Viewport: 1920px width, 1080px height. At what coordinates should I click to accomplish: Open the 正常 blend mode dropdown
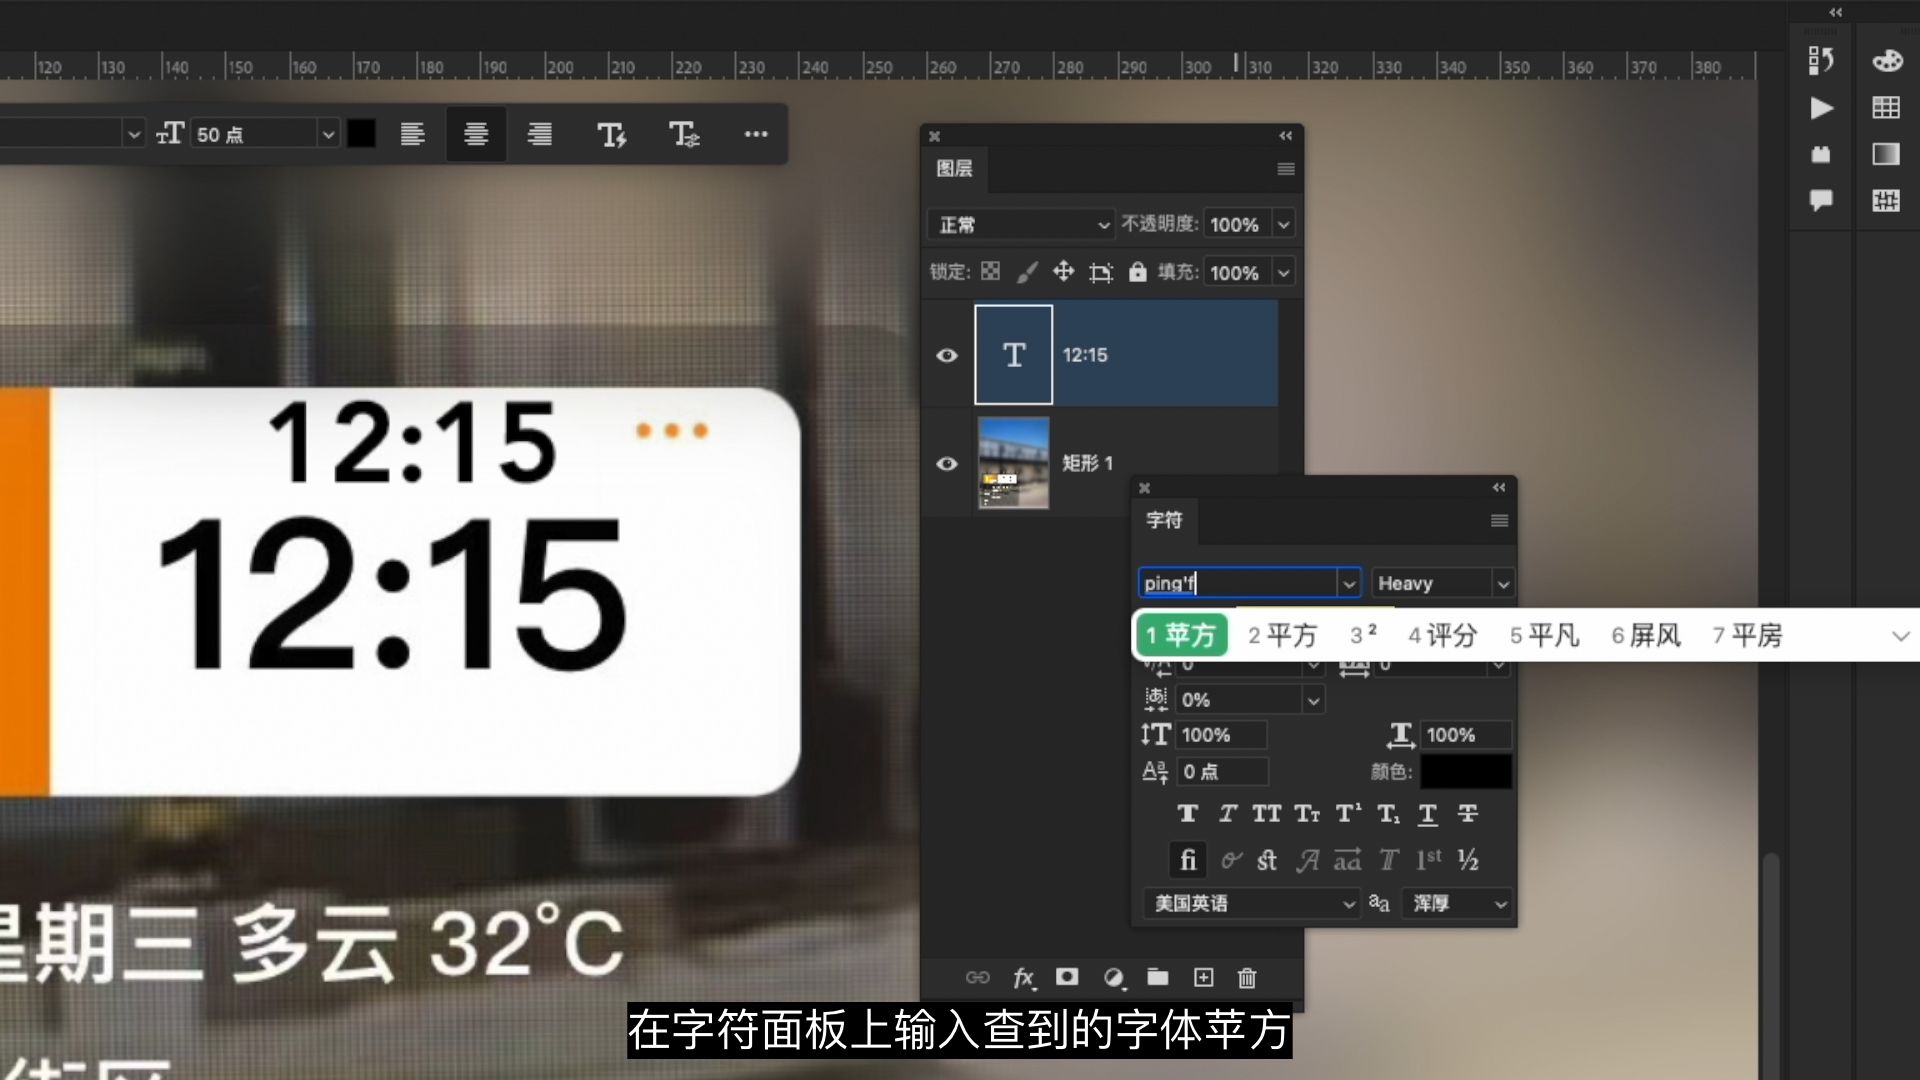[1021, 224]
